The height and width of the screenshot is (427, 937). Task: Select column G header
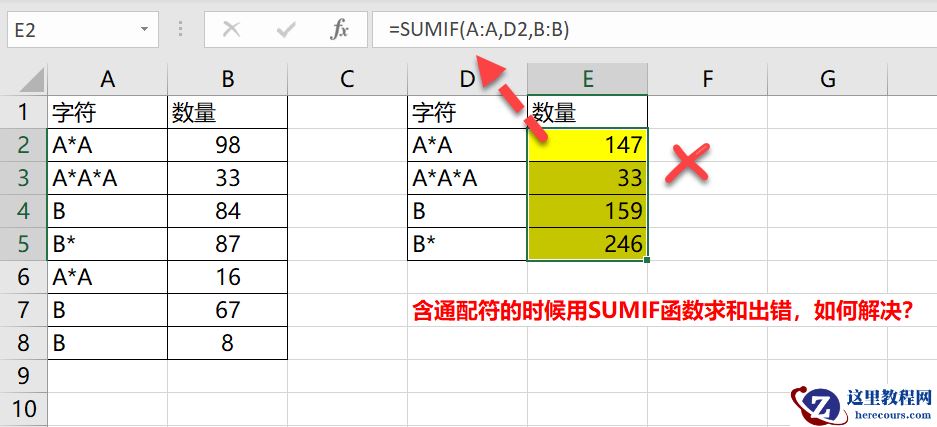[828, 79]
